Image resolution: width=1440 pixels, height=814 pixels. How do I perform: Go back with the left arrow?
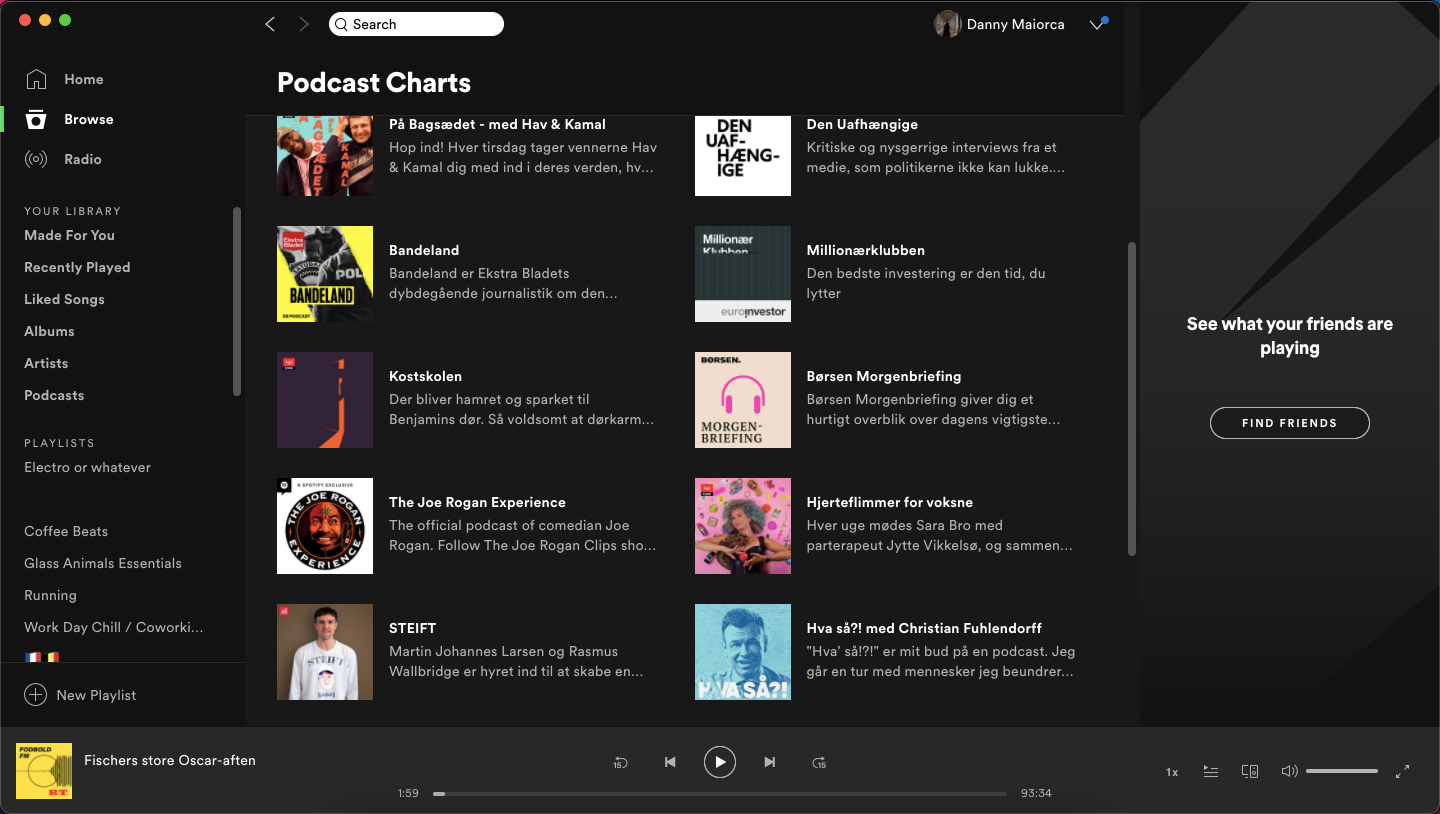point(270,24)
